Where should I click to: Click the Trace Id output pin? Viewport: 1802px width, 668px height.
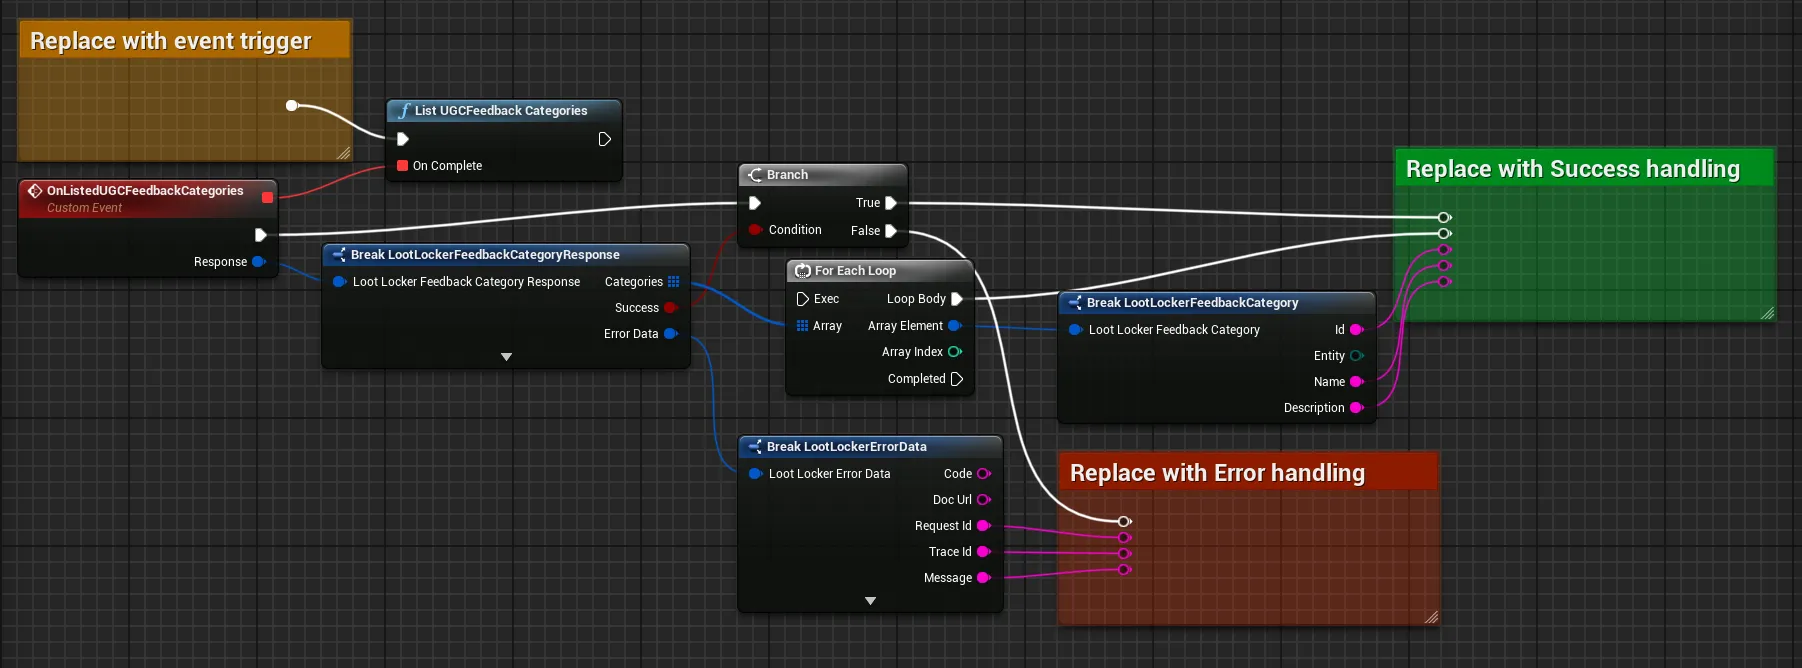tap(984, 552)
